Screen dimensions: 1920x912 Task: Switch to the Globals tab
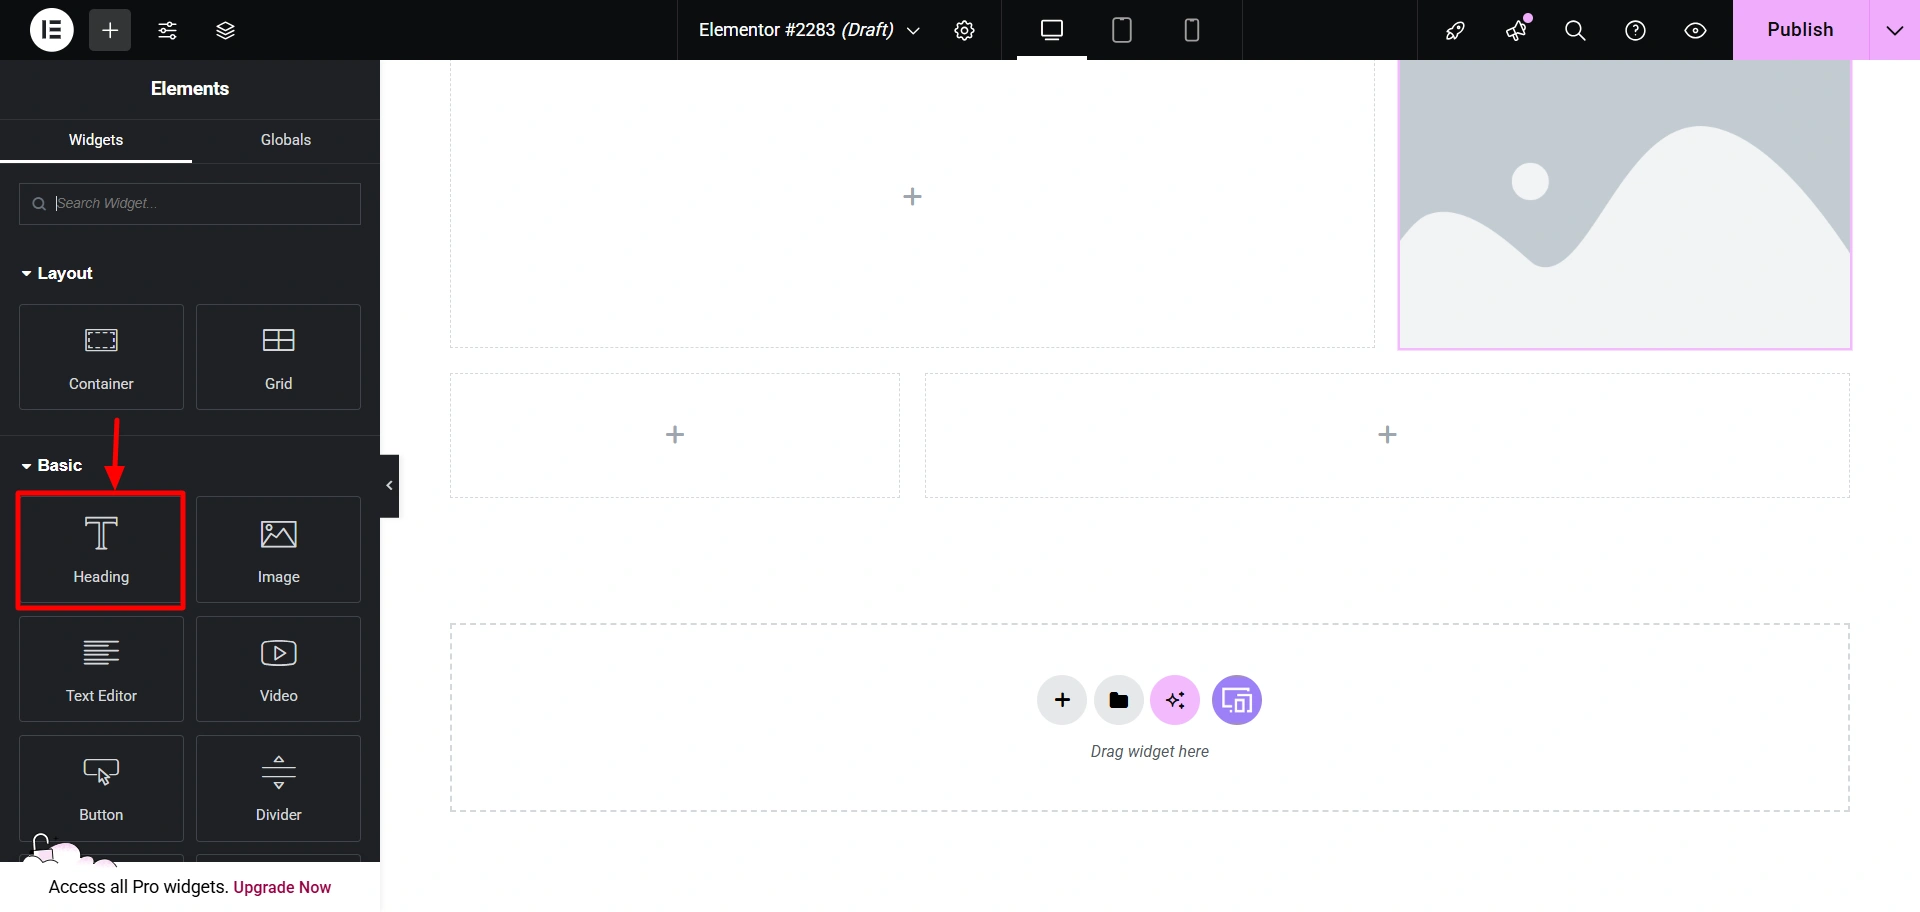[x=286, y=140]
